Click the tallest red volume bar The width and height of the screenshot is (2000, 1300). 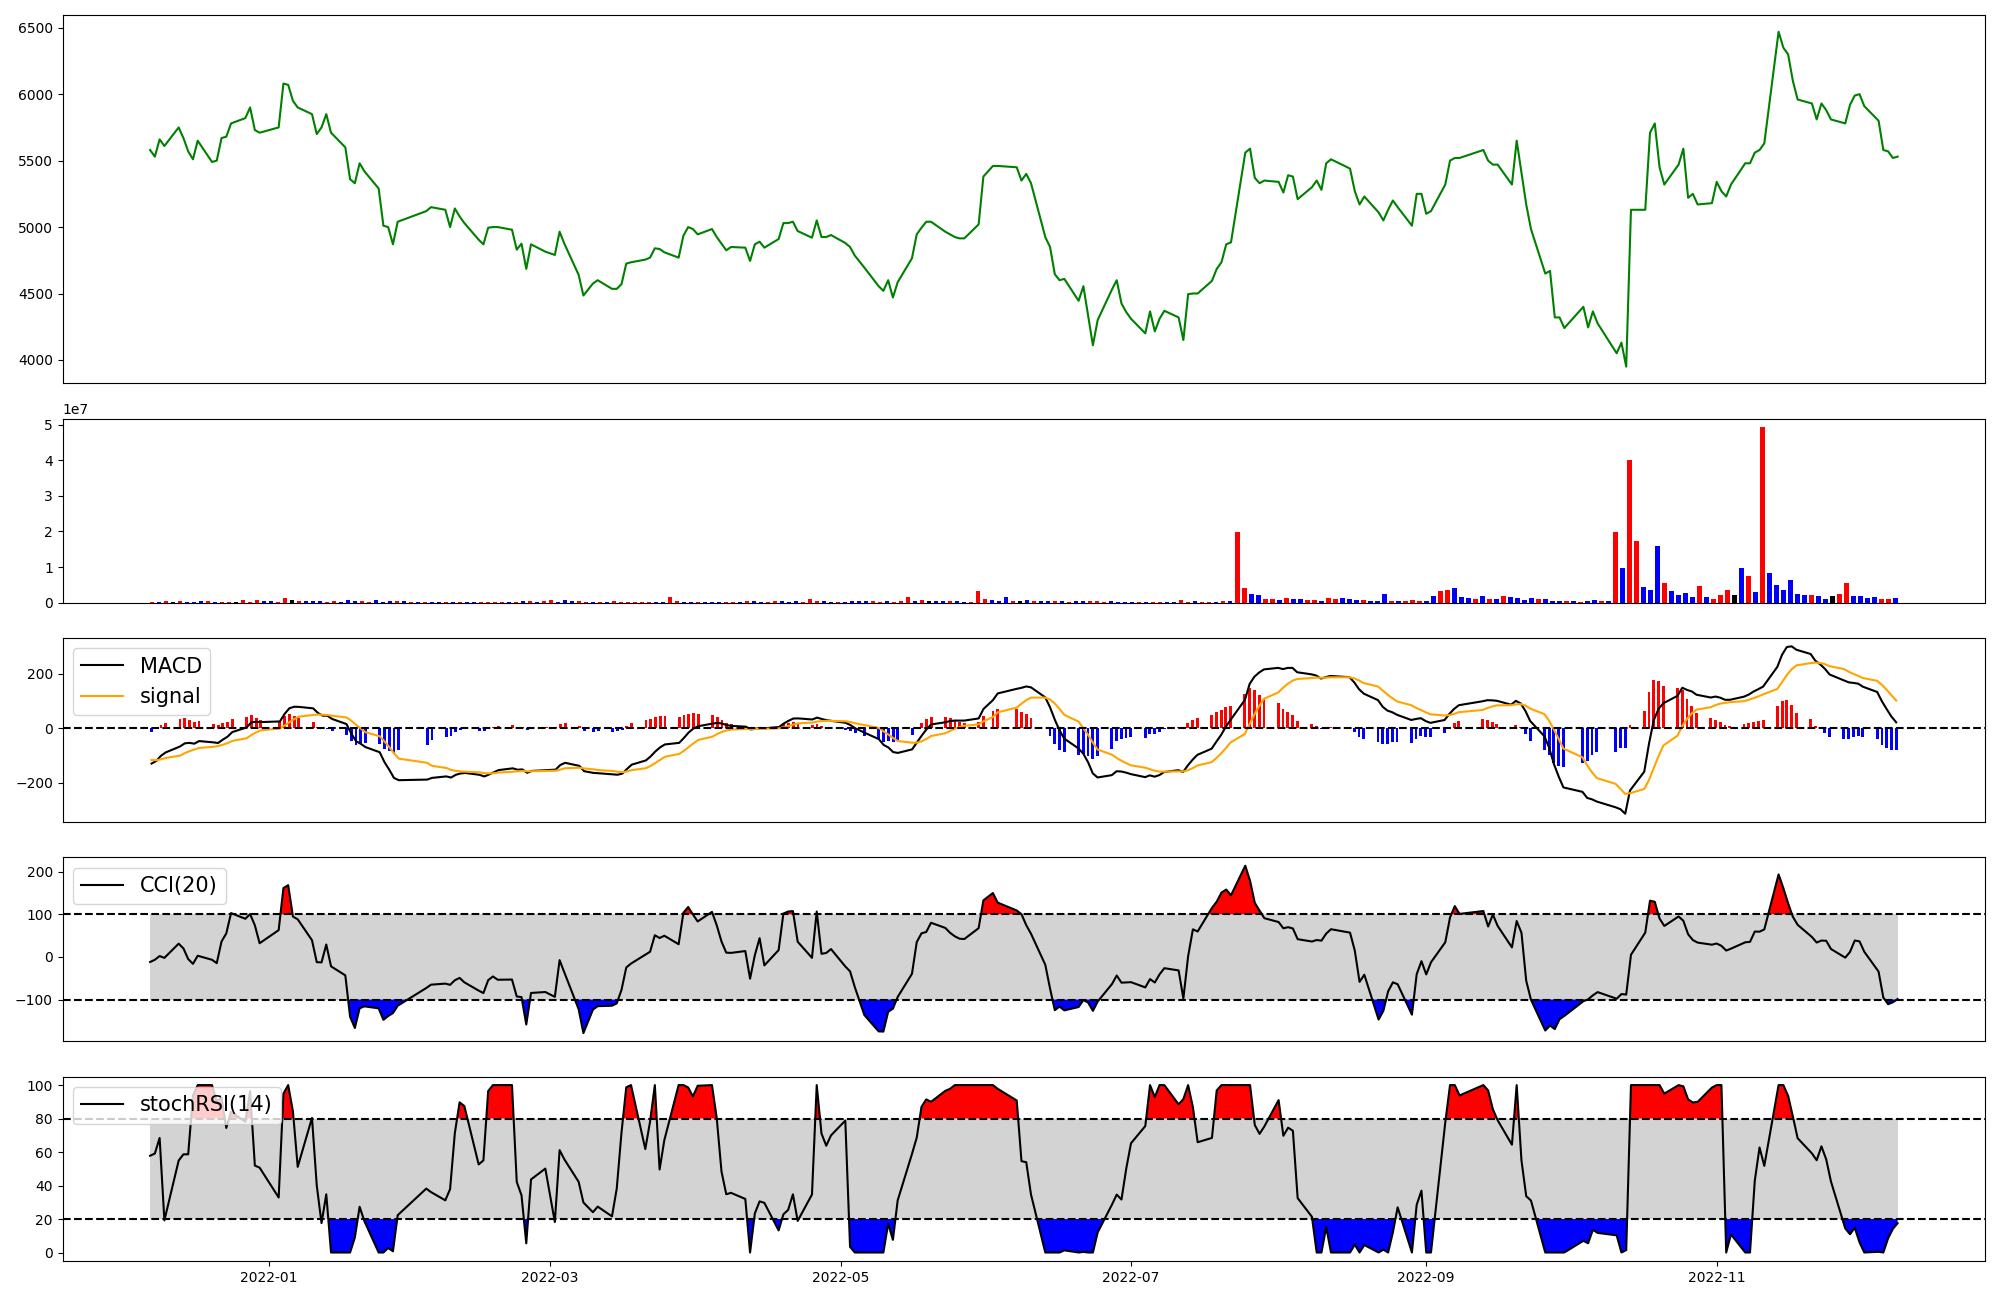pos(1762,515)
